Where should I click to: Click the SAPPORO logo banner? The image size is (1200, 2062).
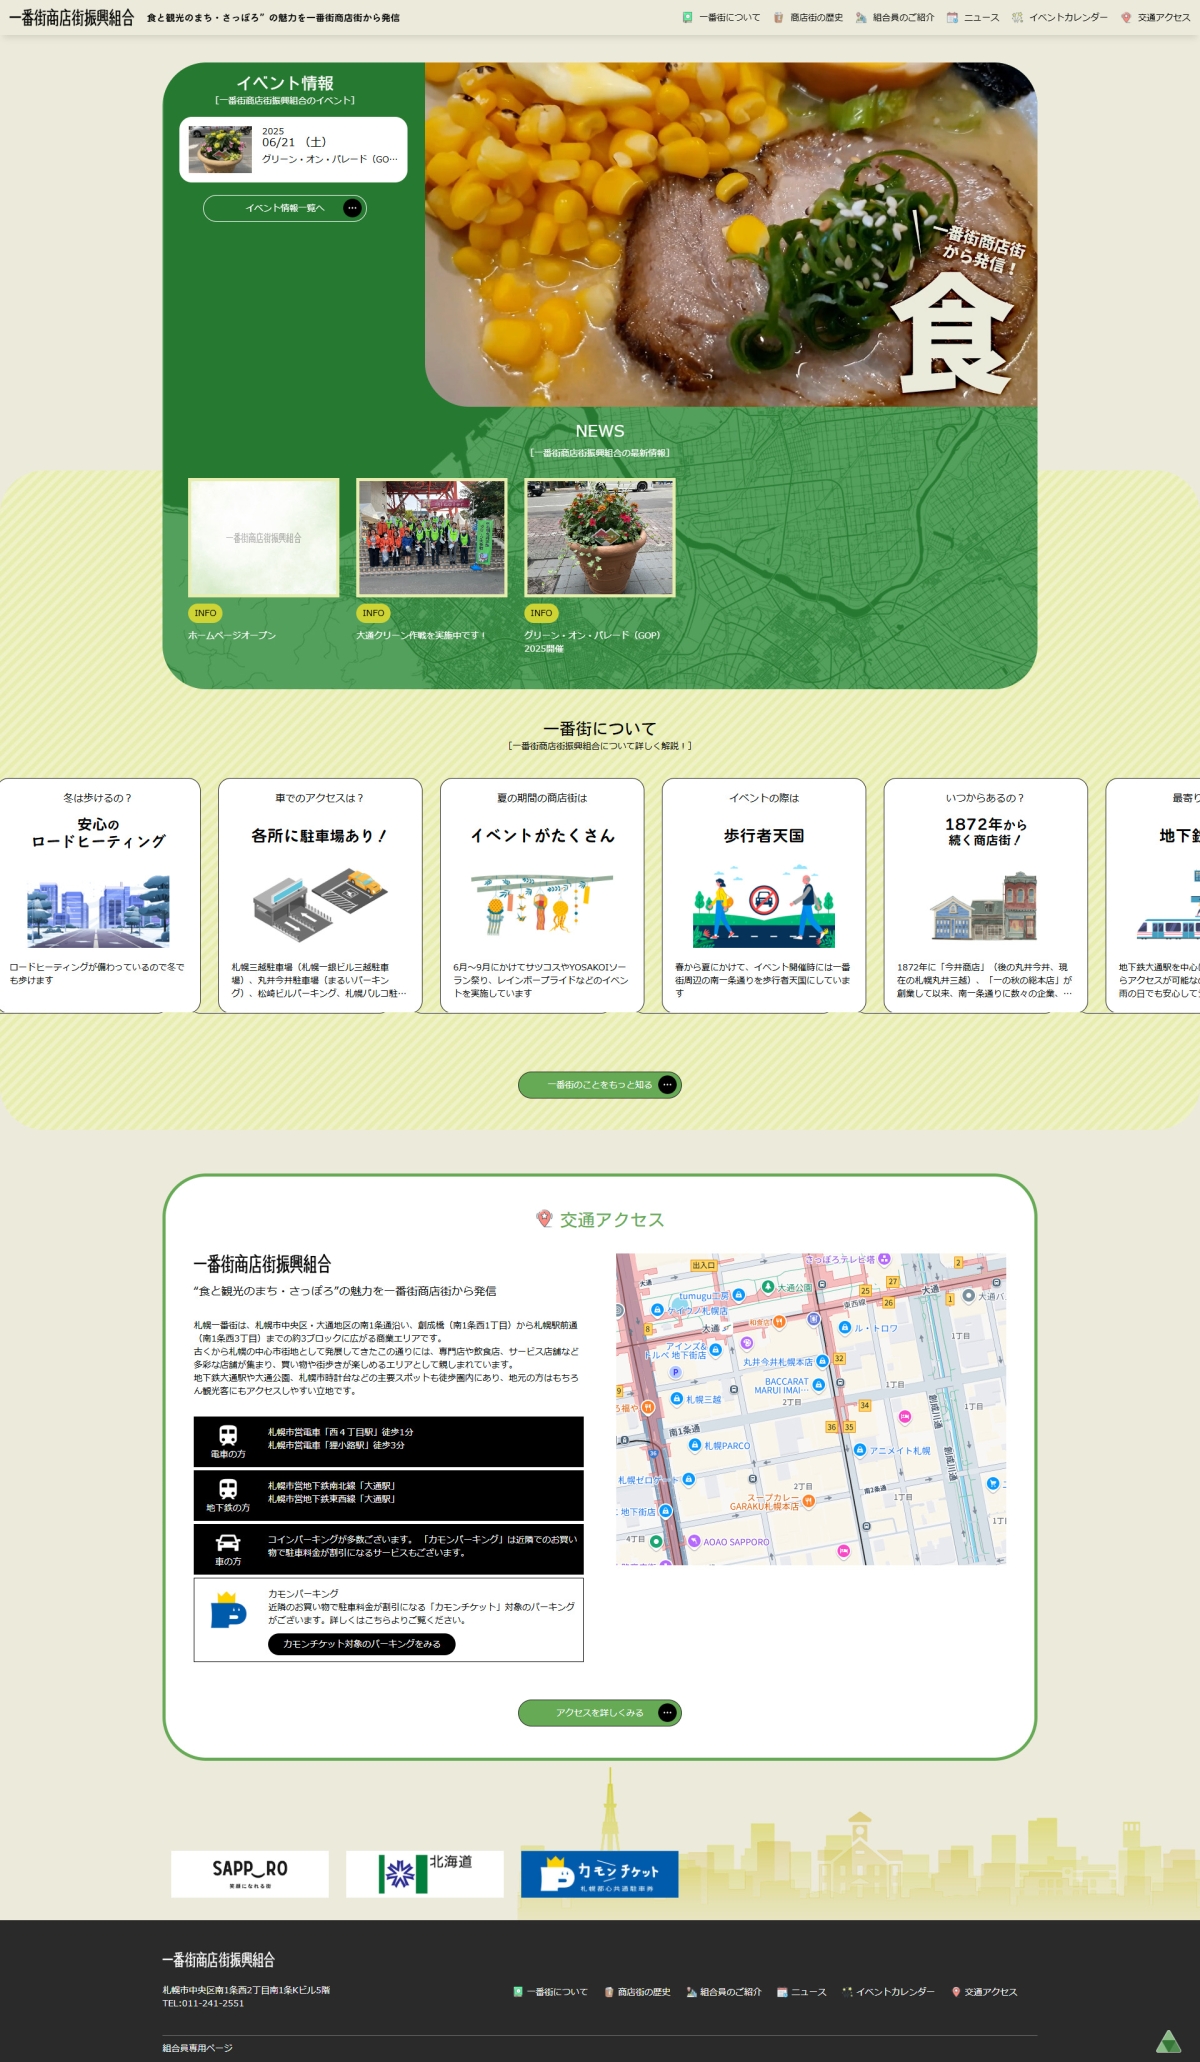[x=250, y=1873]
